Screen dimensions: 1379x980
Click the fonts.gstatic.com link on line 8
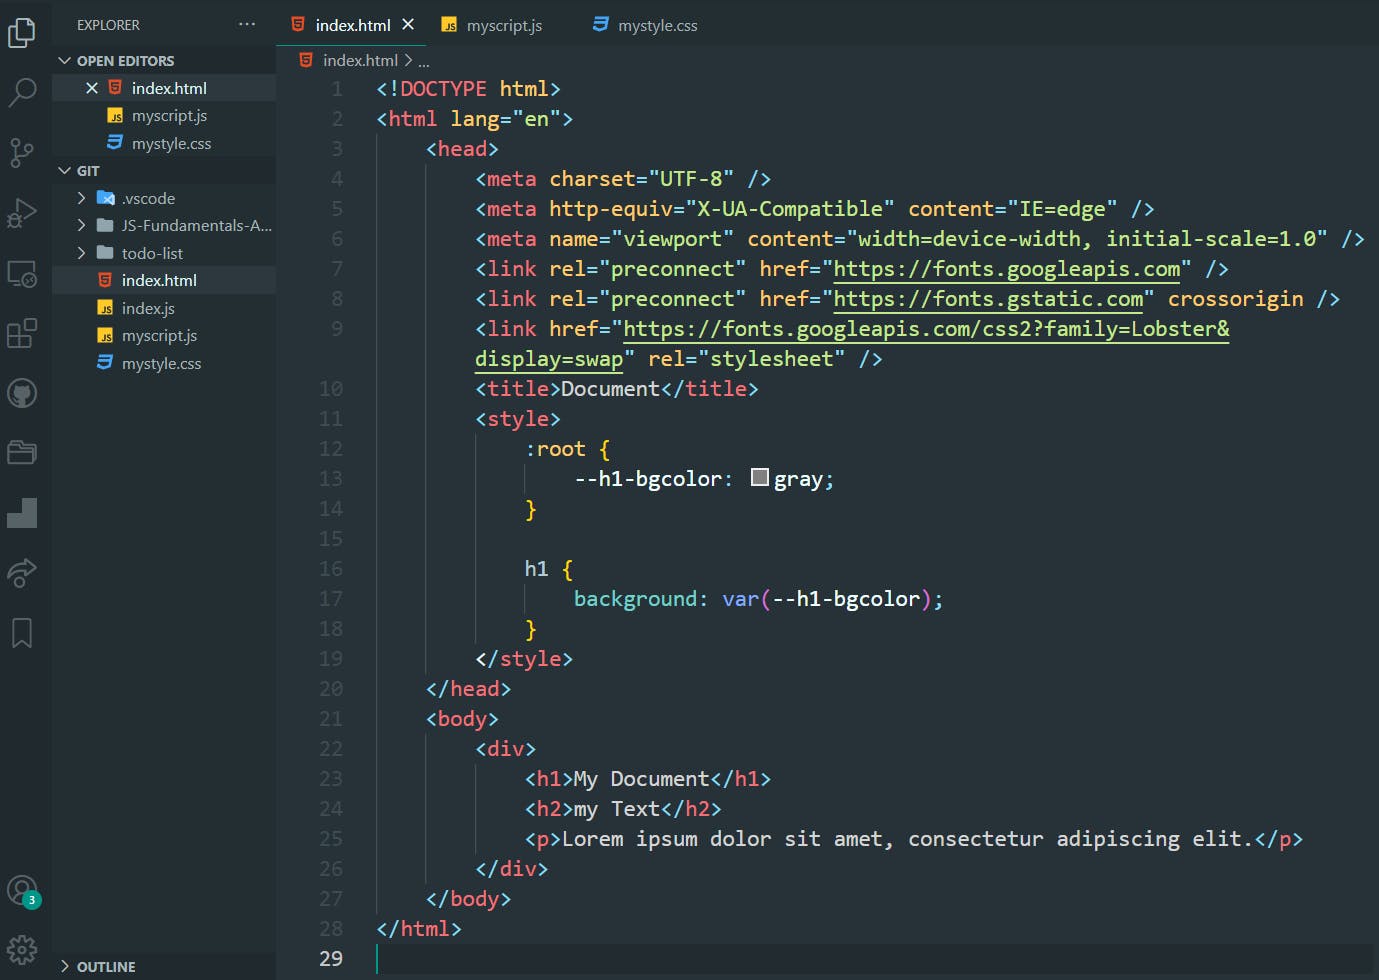point(988,299)
